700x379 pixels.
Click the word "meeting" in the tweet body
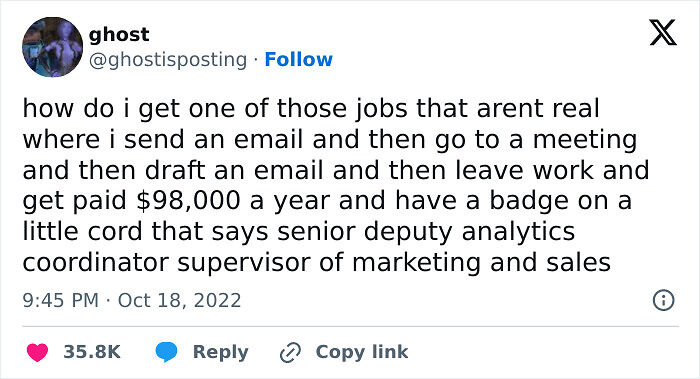click(x=585, y=140)
